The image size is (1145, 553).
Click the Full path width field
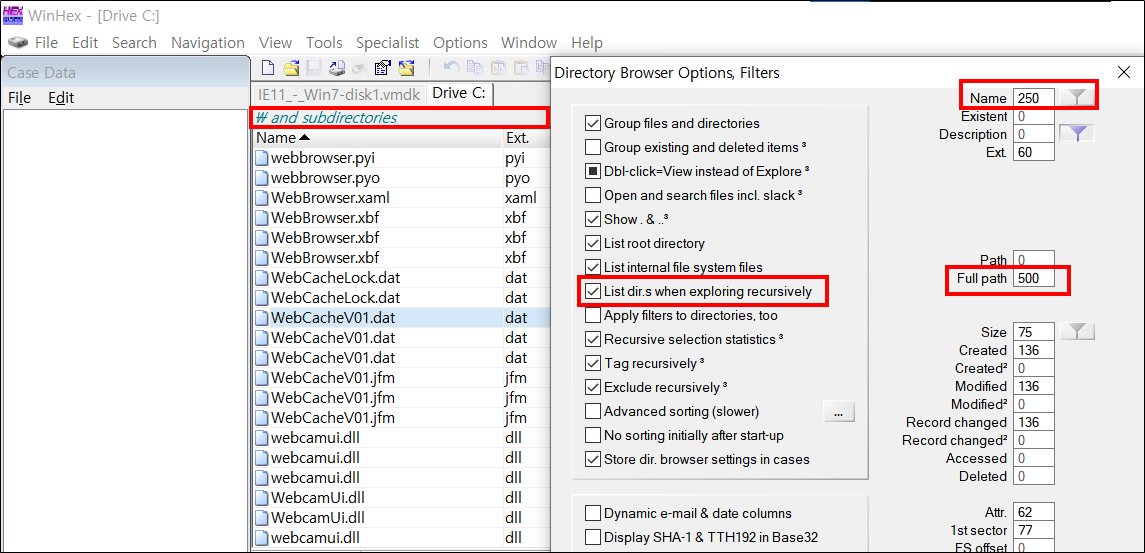point(1034,278)
